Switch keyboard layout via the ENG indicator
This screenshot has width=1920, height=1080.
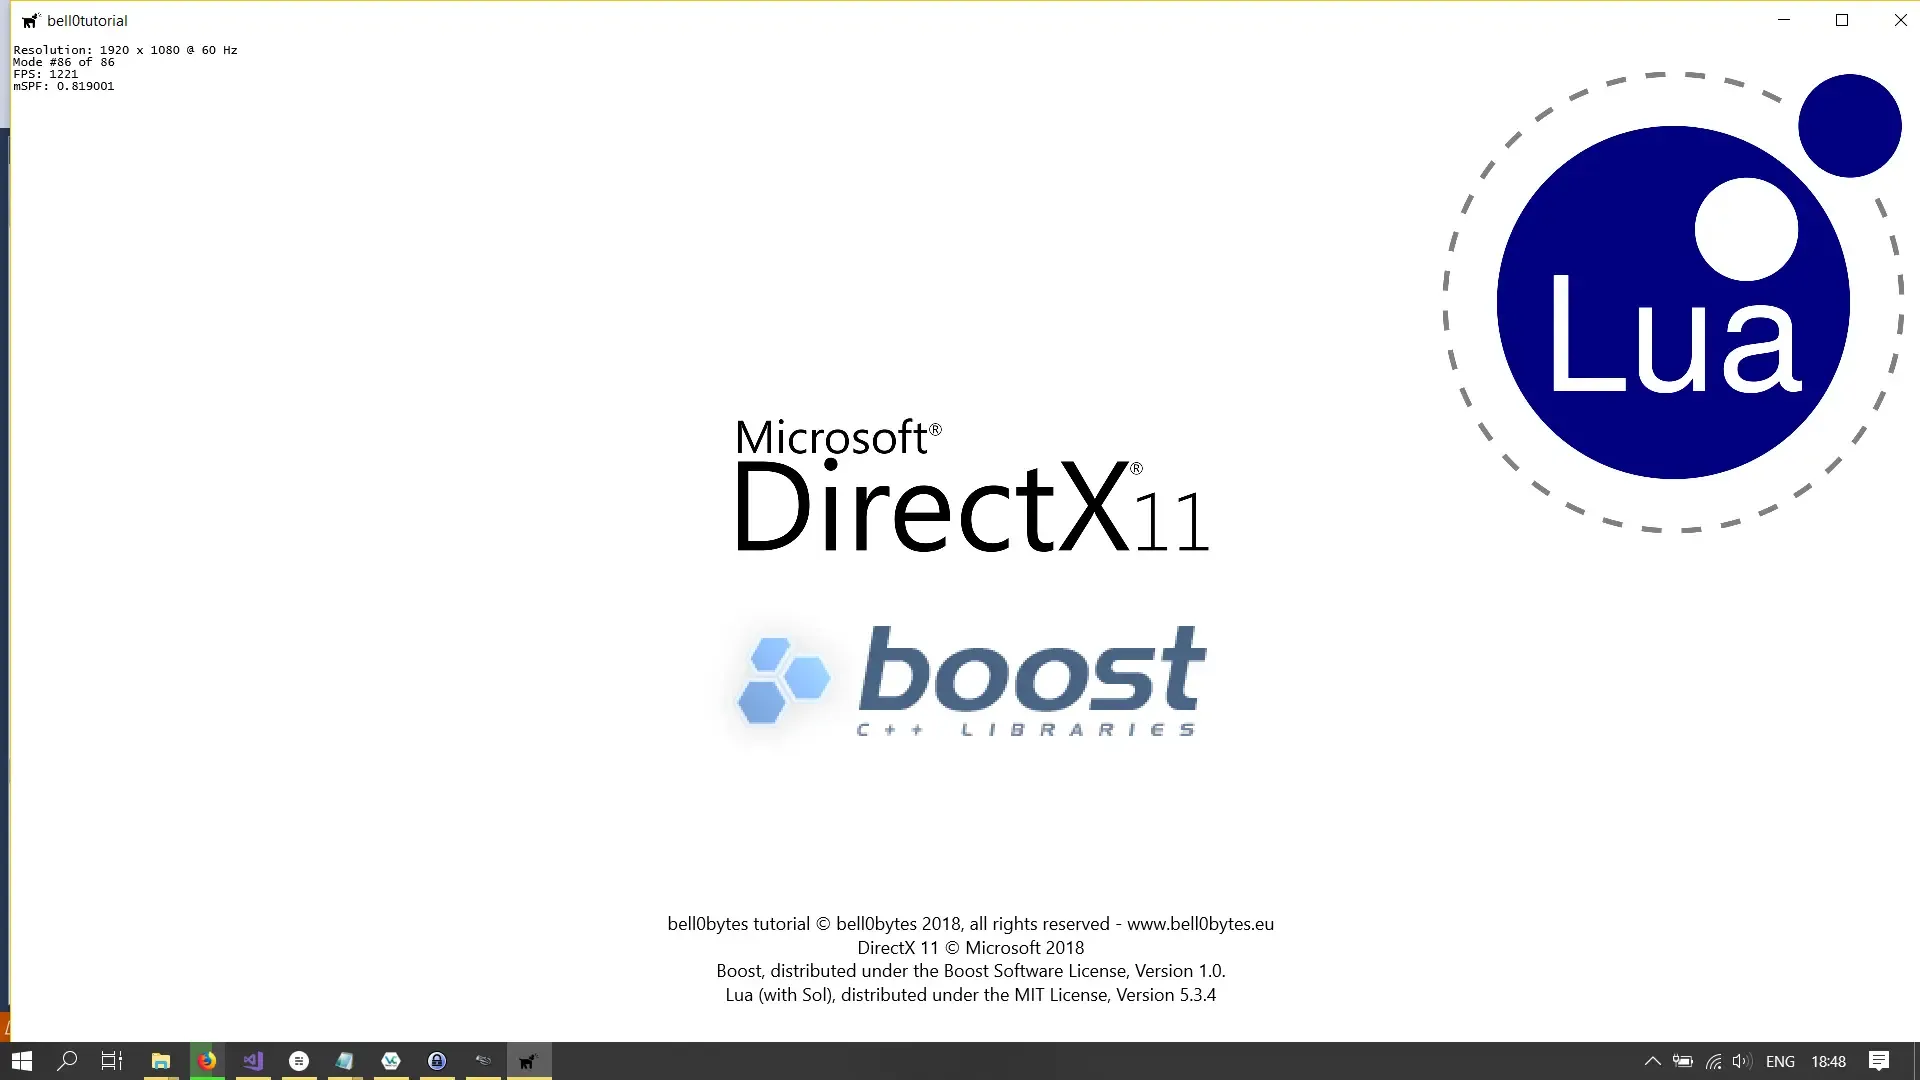[1780, 1061]
